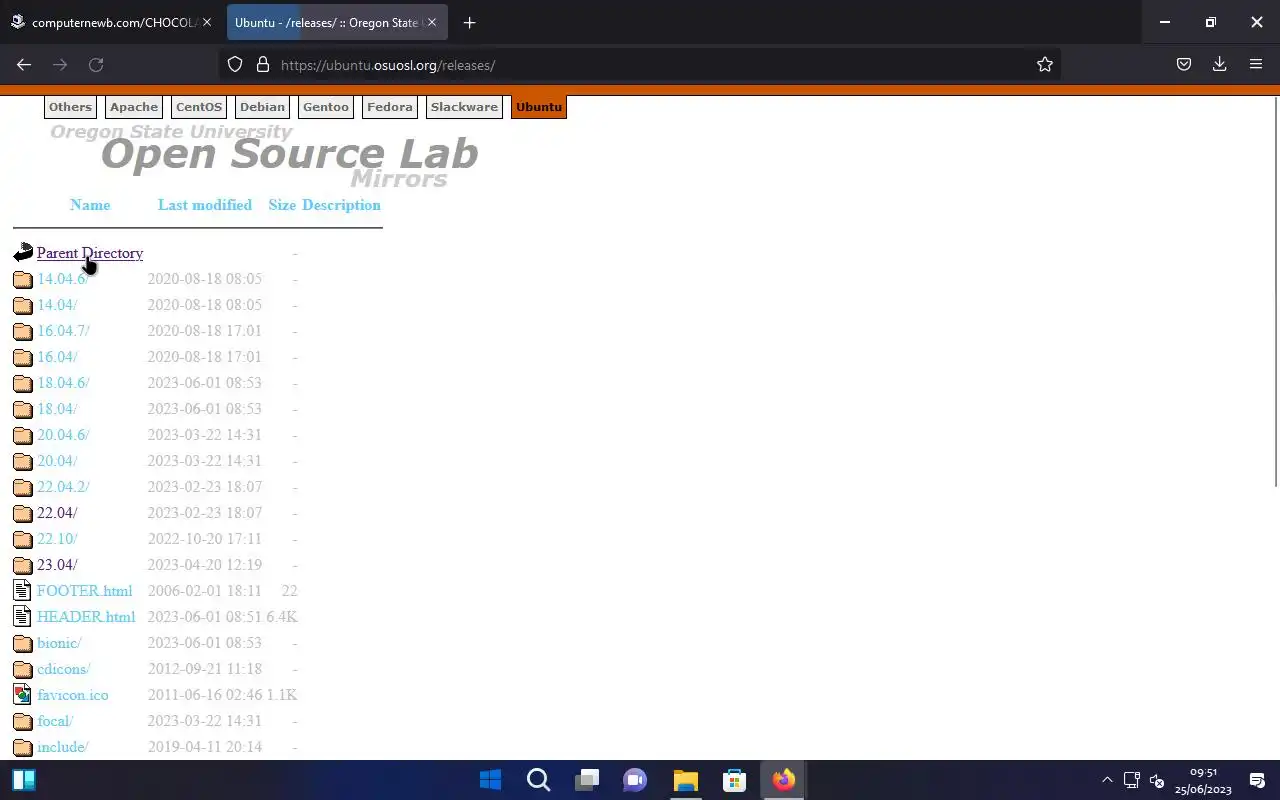Sort listing by Size column
This screenshot has width=1280, height=800.
(282, 205)
